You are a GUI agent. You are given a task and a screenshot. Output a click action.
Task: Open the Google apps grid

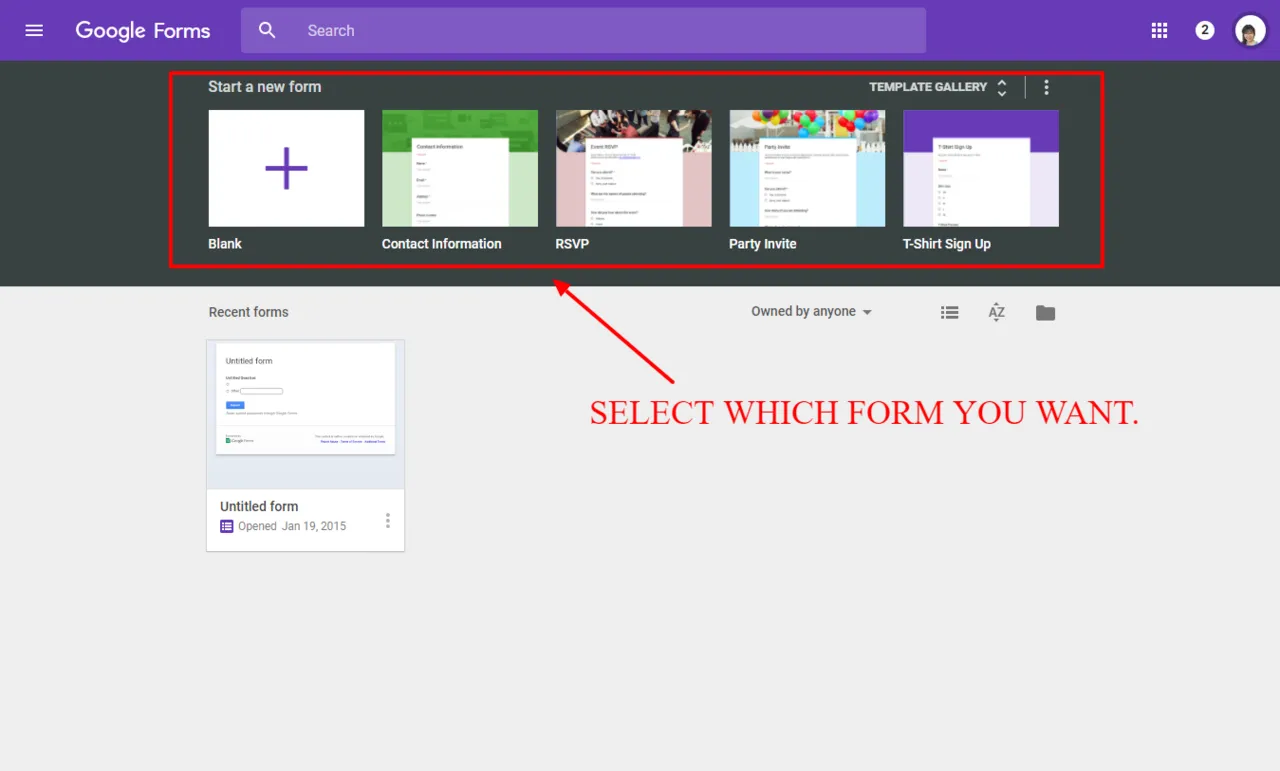[x=1159, y=30]
